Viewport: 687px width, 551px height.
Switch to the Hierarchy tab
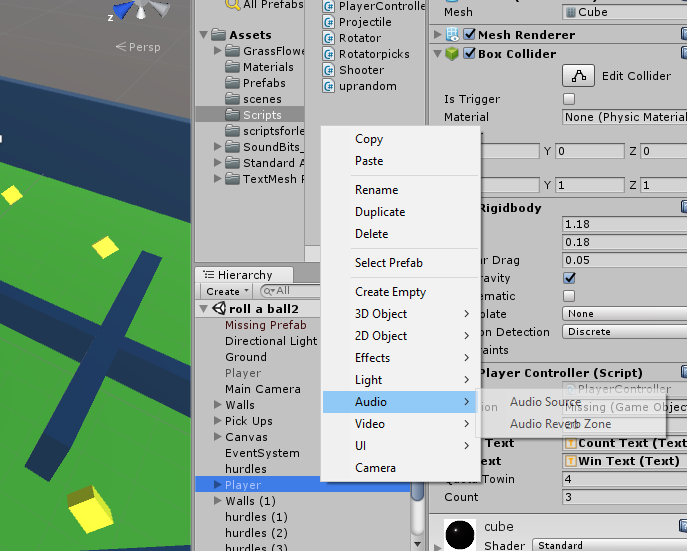click(x=244, y=275)
